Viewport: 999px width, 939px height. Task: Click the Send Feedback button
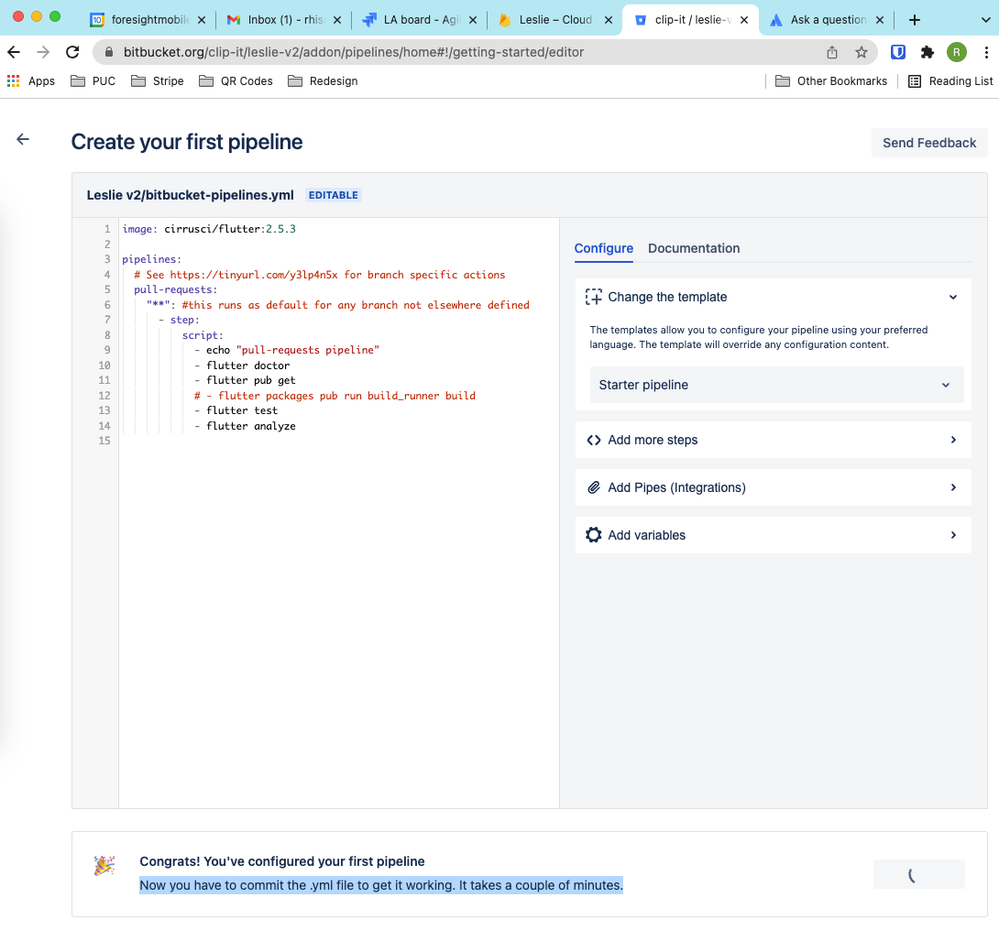point(929,143)
